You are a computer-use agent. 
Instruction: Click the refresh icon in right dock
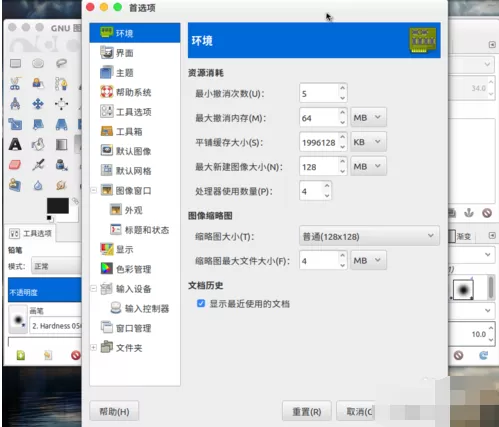click(x=484, y=355)
